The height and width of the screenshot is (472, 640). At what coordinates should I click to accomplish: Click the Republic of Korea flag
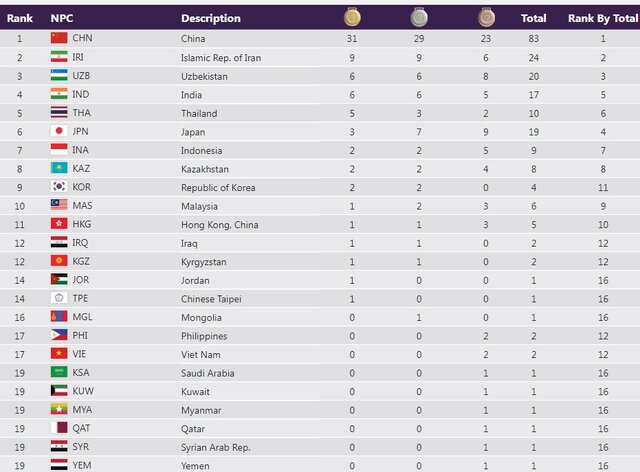[59, 187]
